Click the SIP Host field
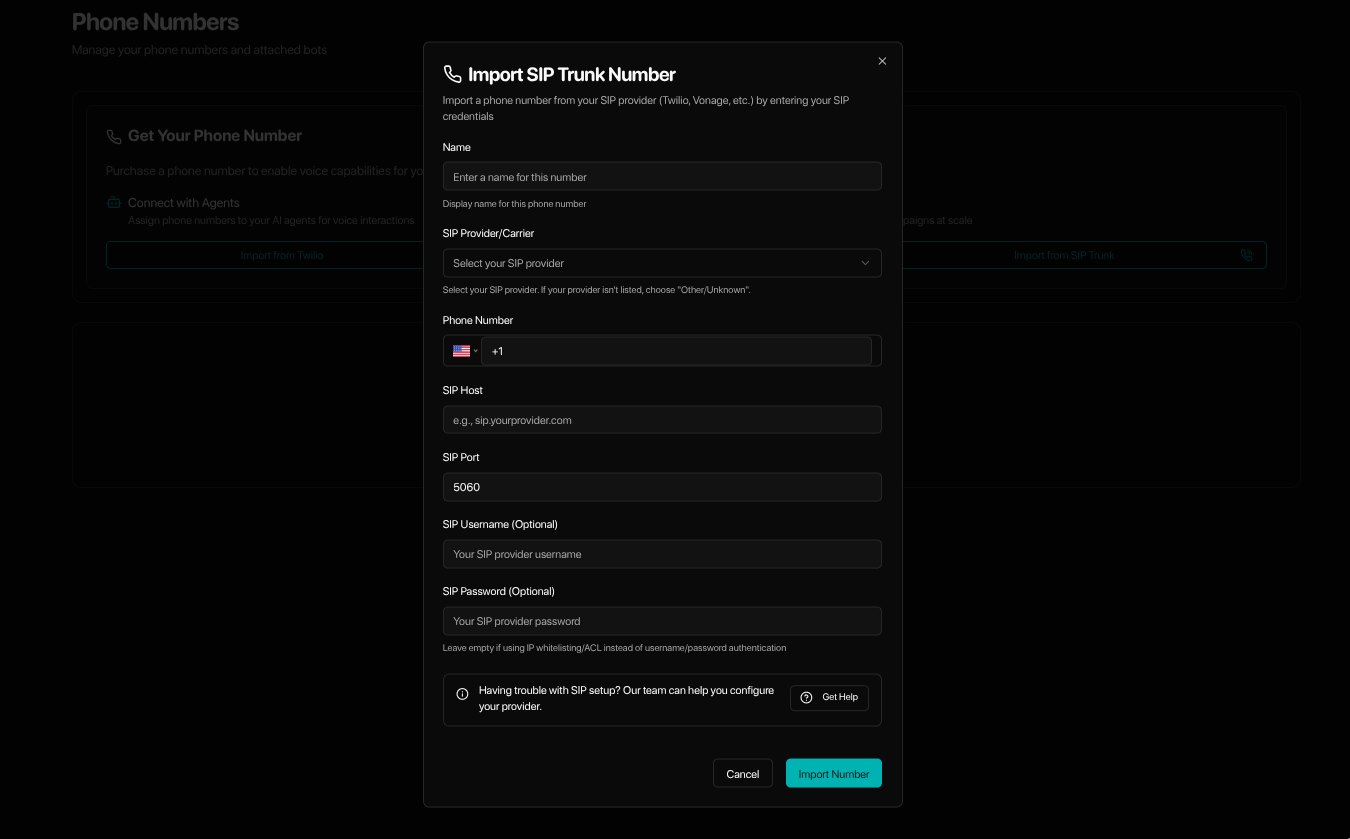 662,419
